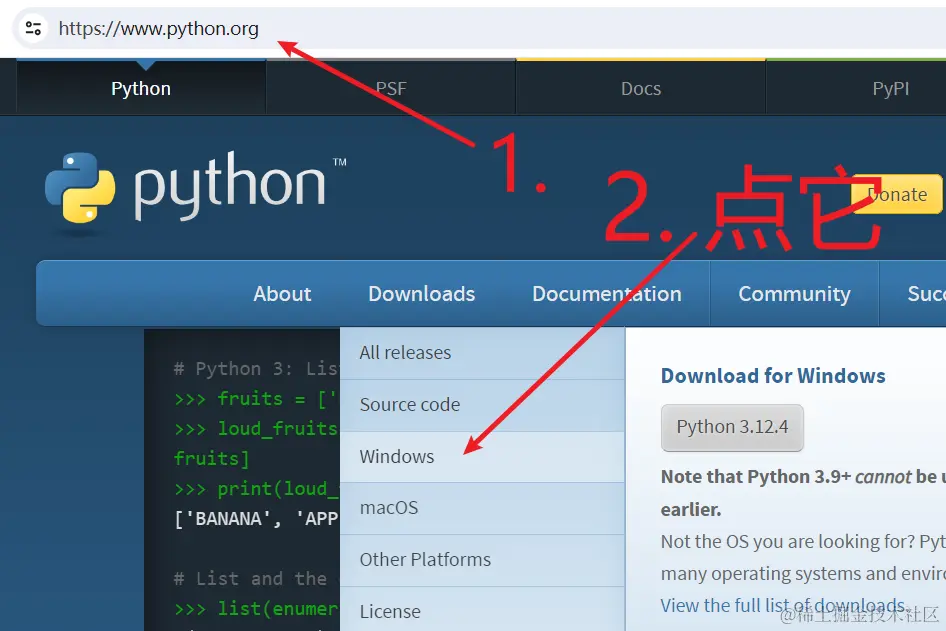Open the Community menu
Screen dimensions: 946x631
click(795, 294)
